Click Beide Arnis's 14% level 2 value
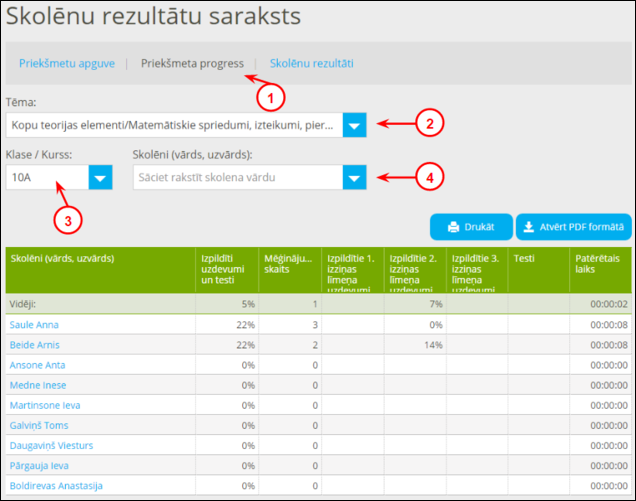This screenshot has height=501, width=636. coord(433,345)
